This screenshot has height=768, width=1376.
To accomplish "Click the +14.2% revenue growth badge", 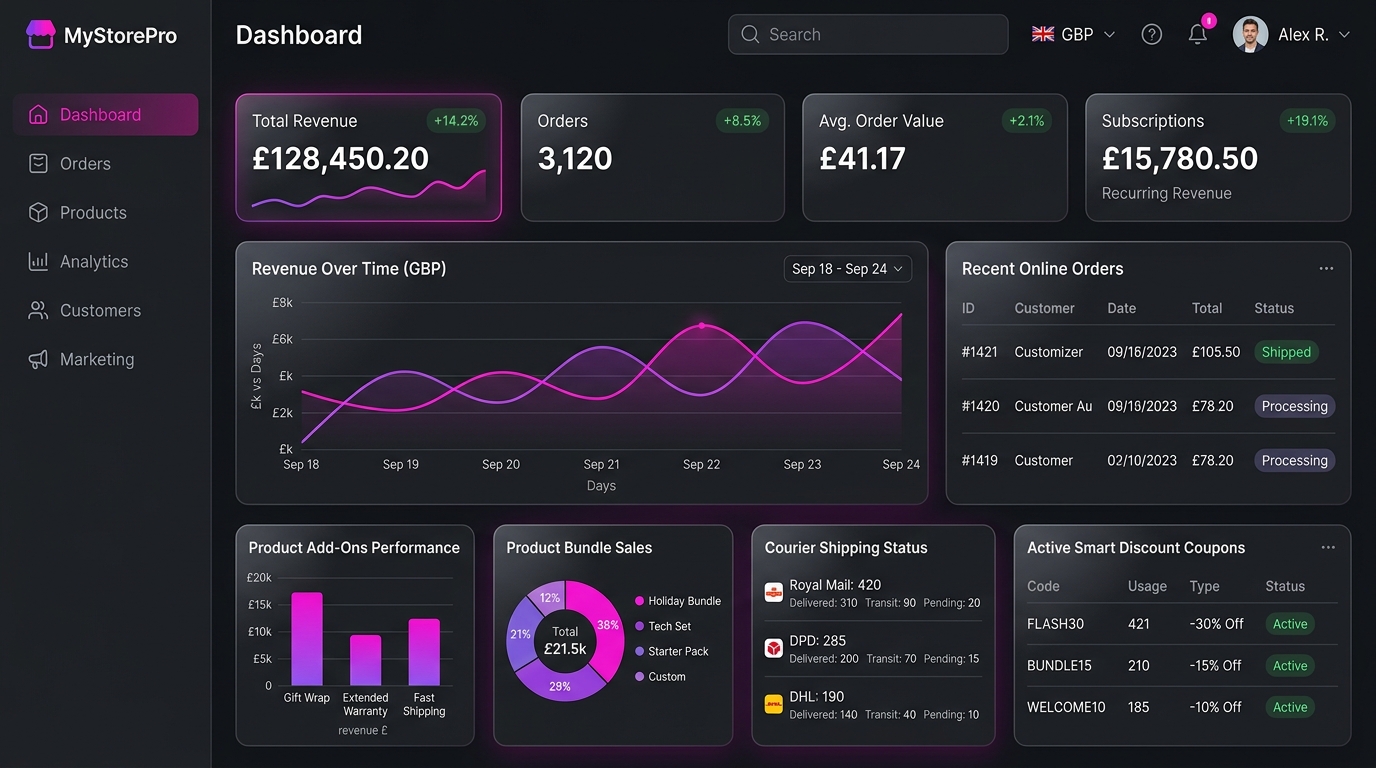I will (x=456, y=121).
